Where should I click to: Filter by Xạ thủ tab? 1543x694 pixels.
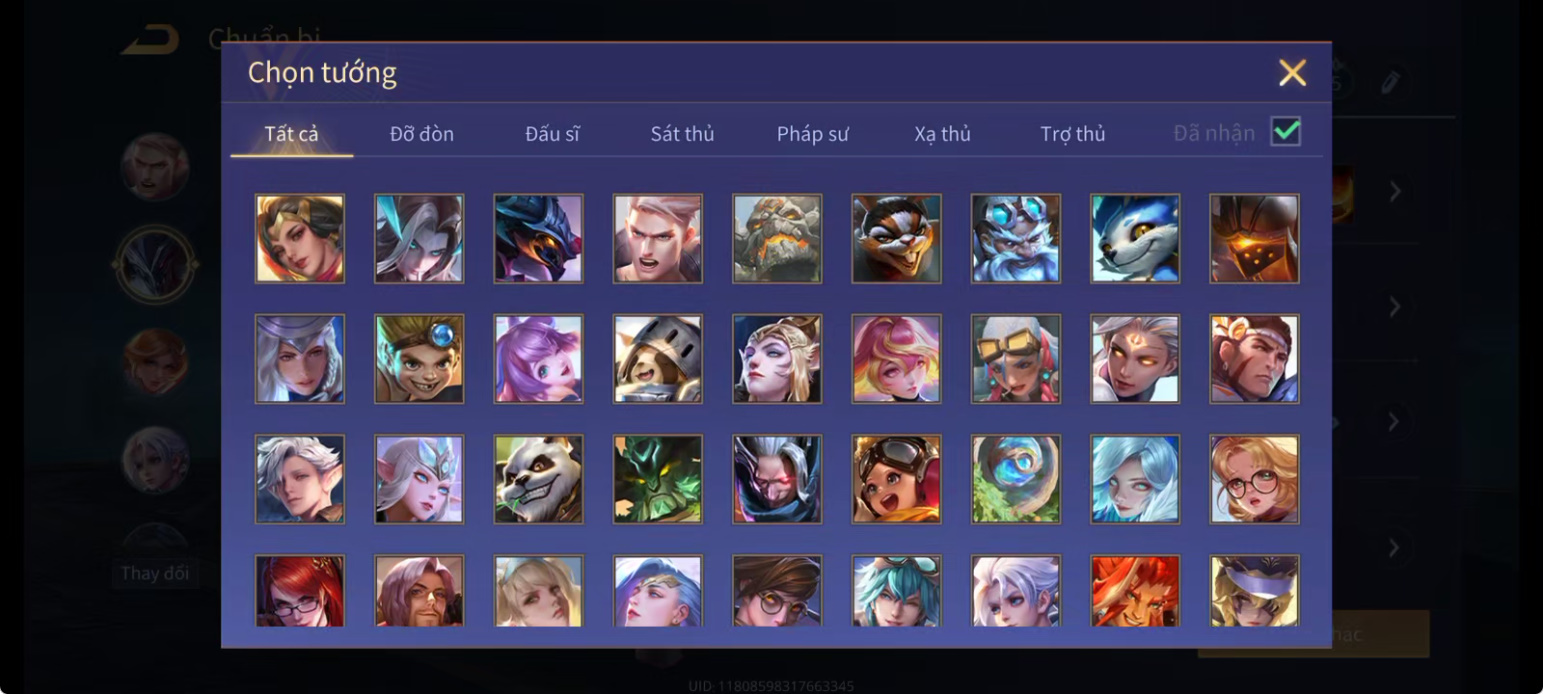click(943, 134)
